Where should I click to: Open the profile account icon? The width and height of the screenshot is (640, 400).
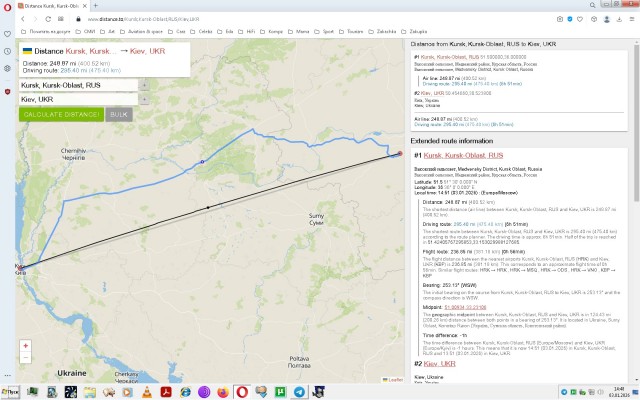pyautogui.click(x=607, y=19)
